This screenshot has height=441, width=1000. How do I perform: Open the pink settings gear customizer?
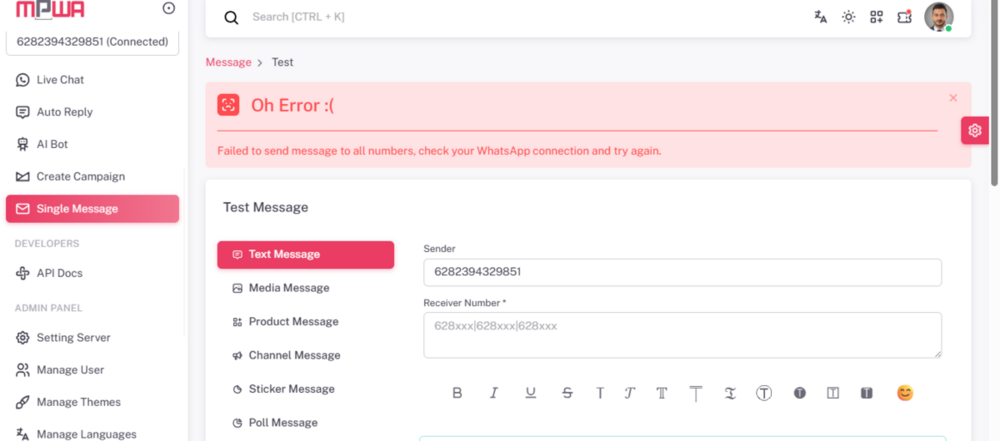[975, 130]
